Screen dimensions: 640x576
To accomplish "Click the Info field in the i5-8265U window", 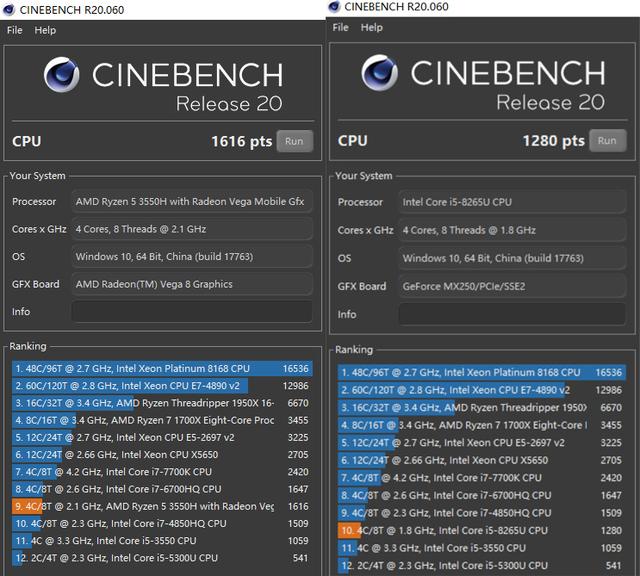I will coord(512,314).
